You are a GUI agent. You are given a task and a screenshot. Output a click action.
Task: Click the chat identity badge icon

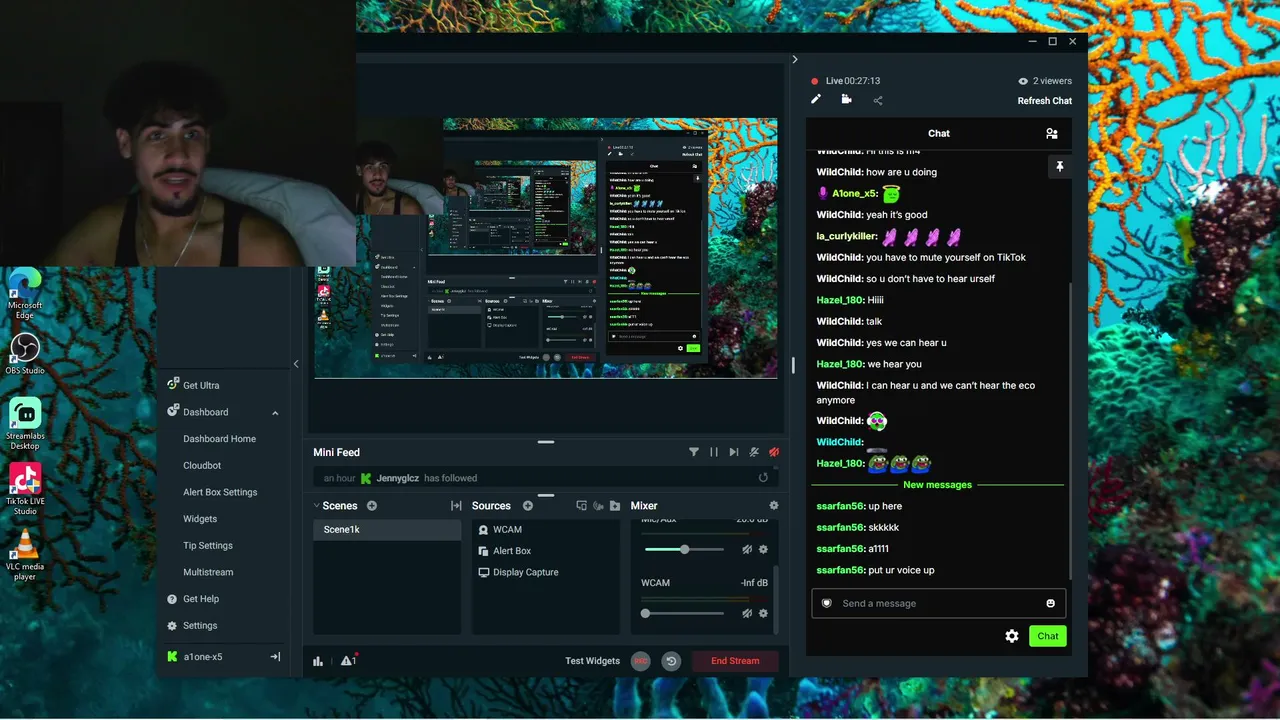coord(826,603)
